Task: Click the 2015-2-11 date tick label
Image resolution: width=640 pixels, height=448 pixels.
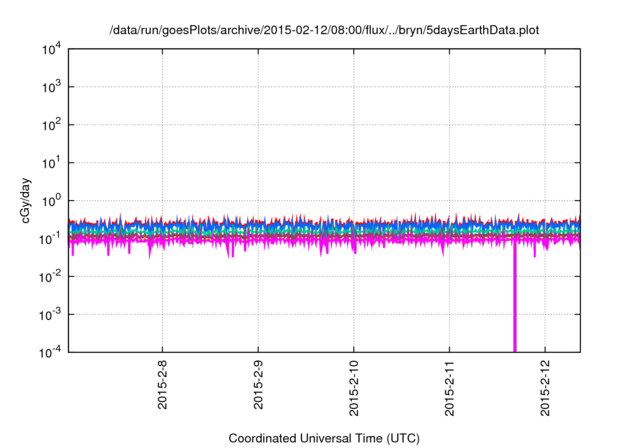Action: (449, 388)
